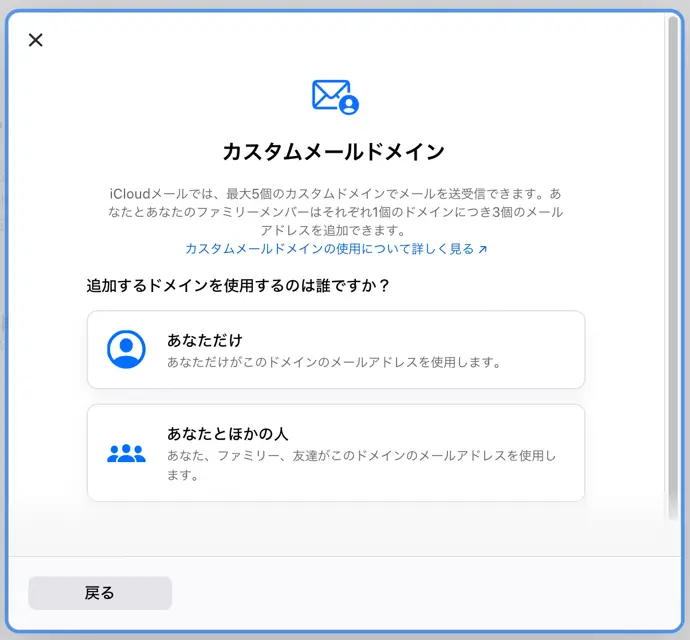The width and height of the screenshot is (690, 640).
Task: Click the single person icon for あなただけ
Action: pos(126,349)
